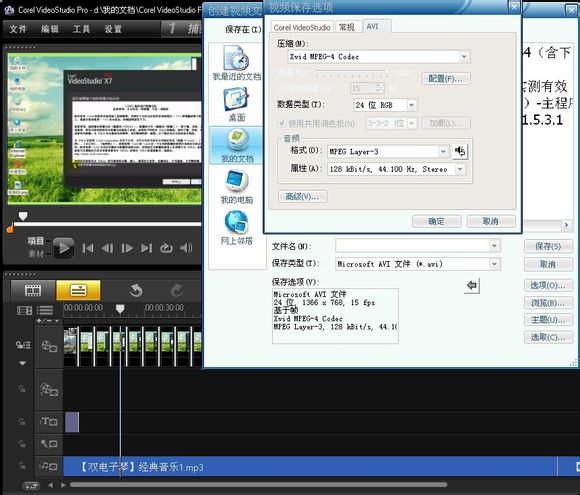This screenshot has width=580, height=495.
Task: Expand the track options arrow under ripple icon
Action: coord(23,363)
